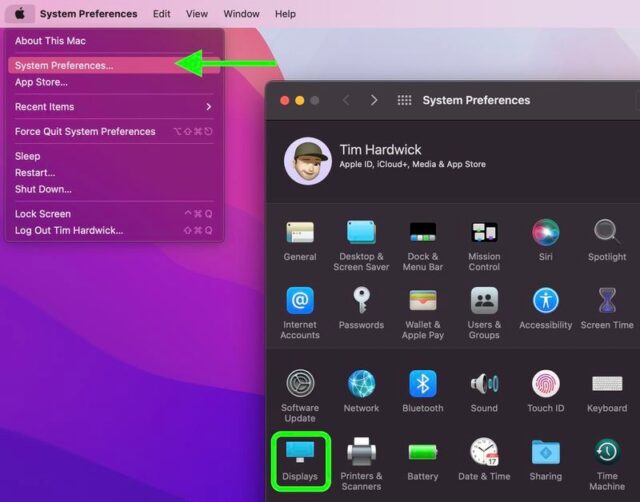This screenshot has width=640, height=502.
Task: Open Time Machine preferences
Action: [x=607, y=464]
